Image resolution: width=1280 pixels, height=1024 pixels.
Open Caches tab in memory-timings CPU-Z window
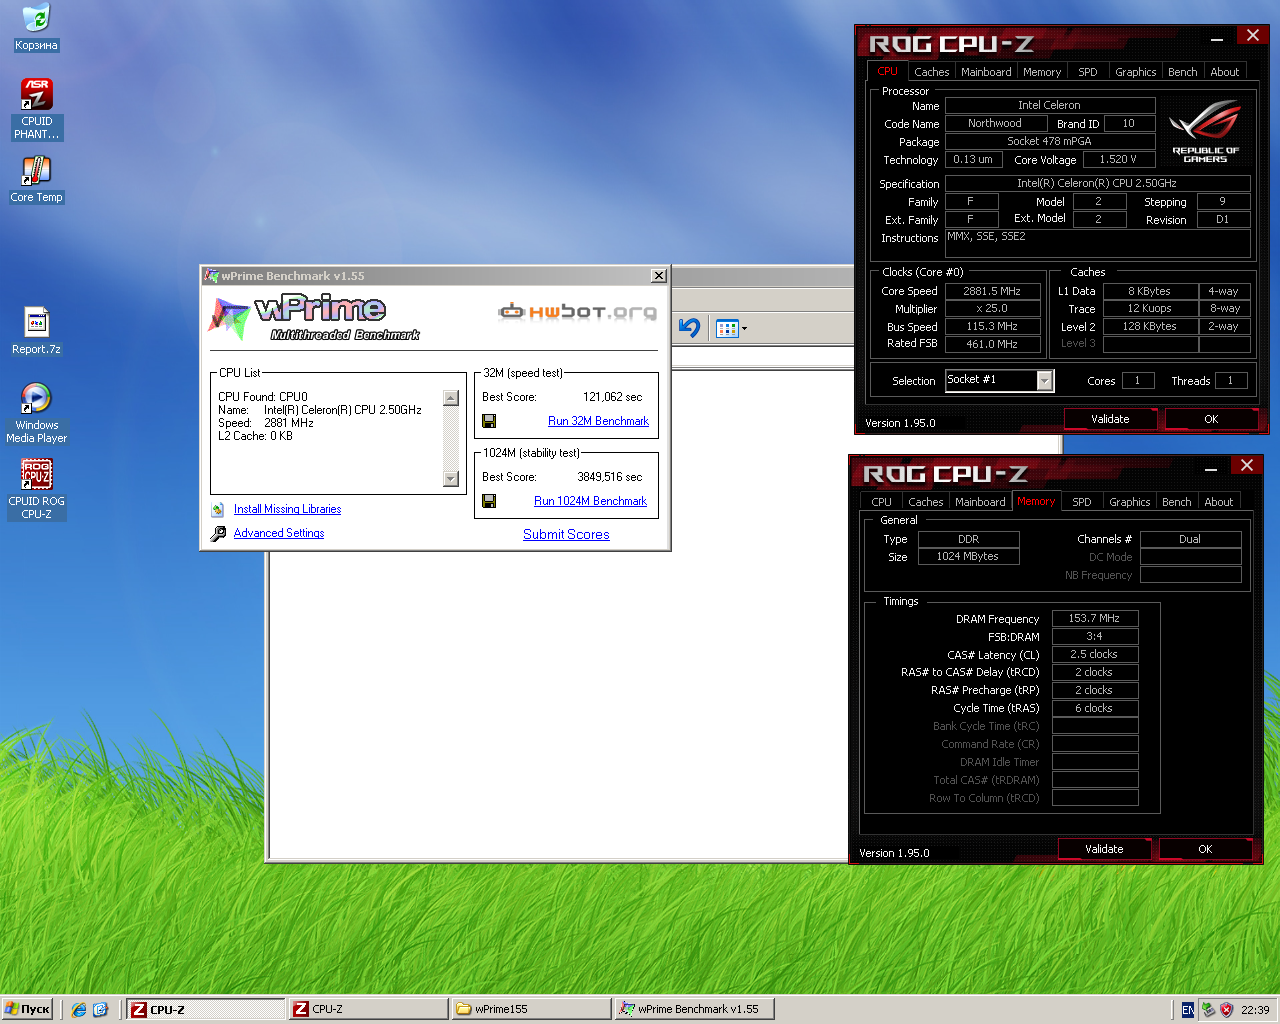click(x=926, y=502)
